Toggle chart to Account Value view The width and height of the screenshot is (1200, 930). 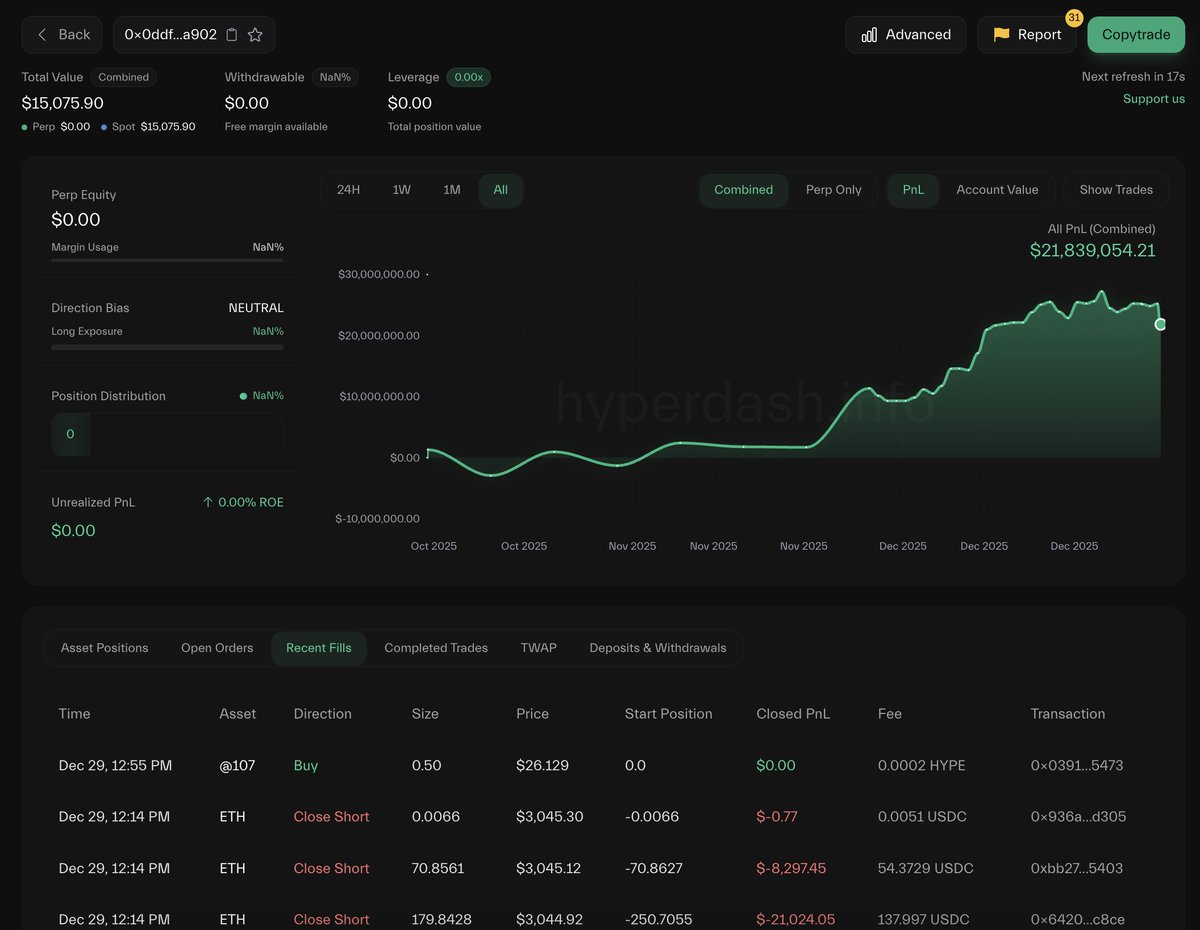pos(996,190)
